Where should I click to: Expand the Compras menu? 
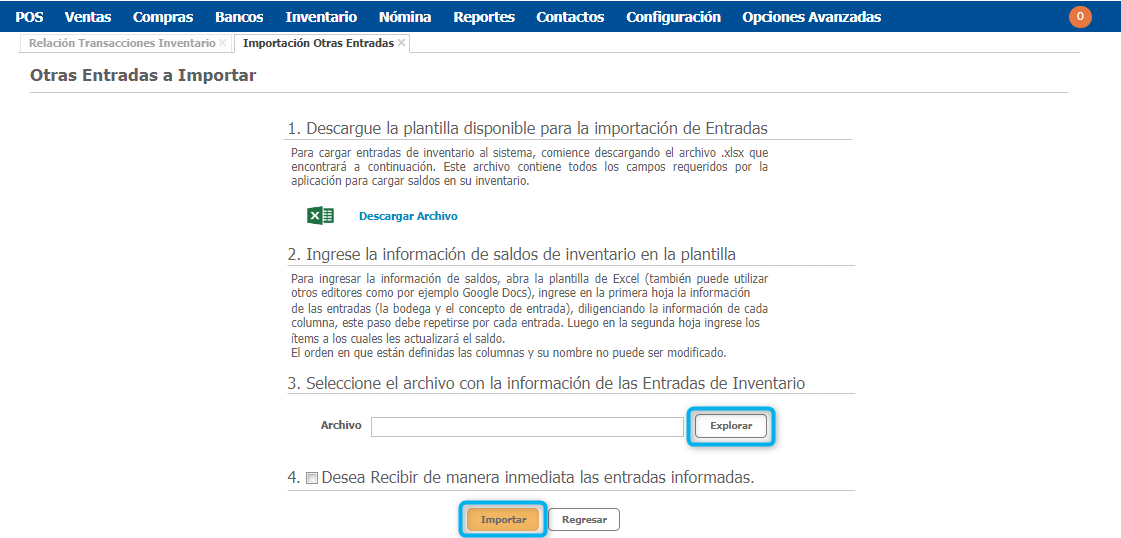coord(163,17)
